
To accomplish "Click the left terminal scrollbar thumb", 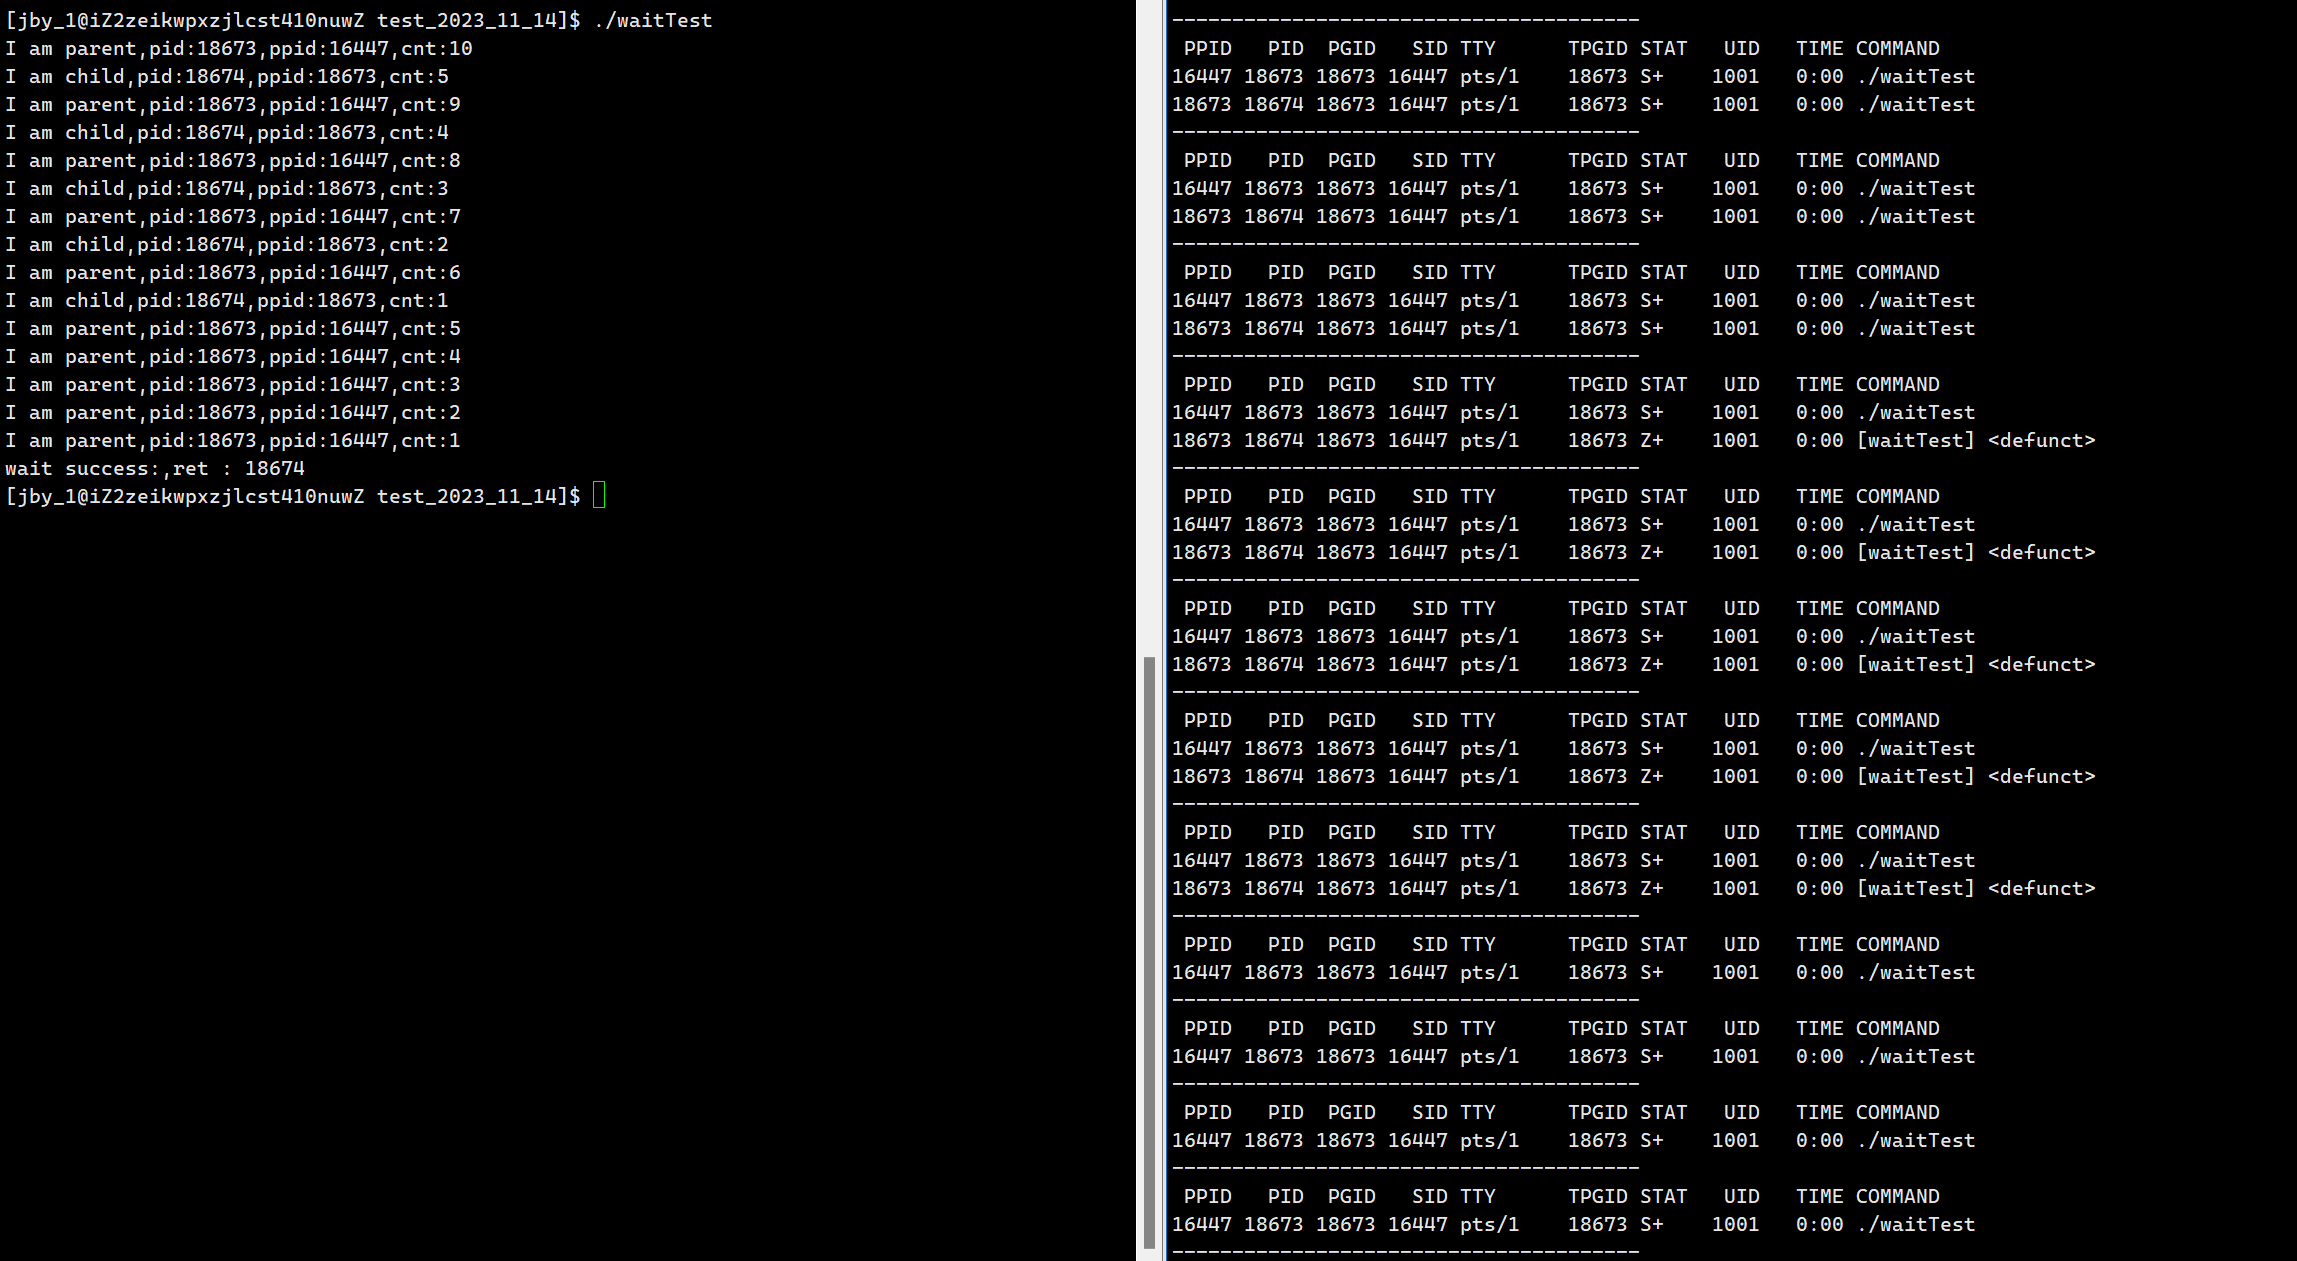I will tap(1149, 952).
